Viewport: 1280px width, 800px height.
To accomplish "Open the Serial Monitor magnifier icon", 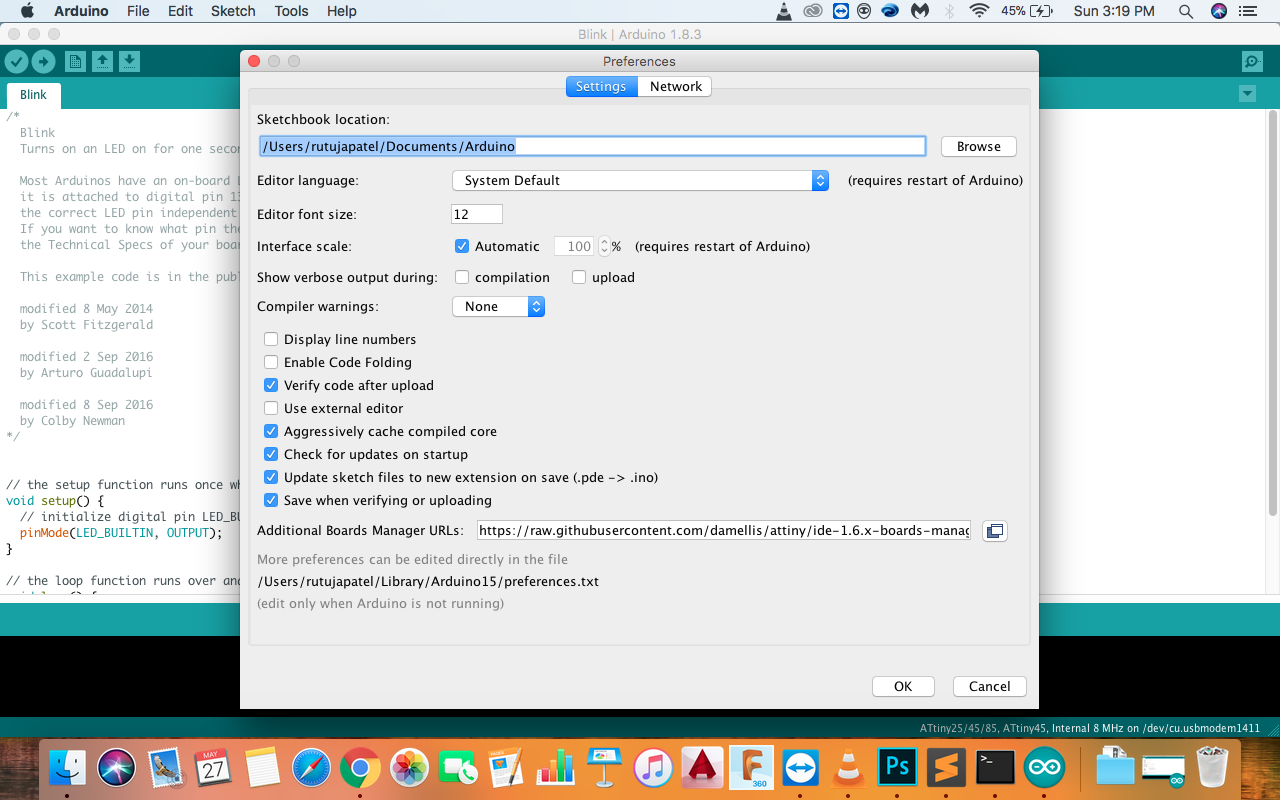I will [1252, 62].
